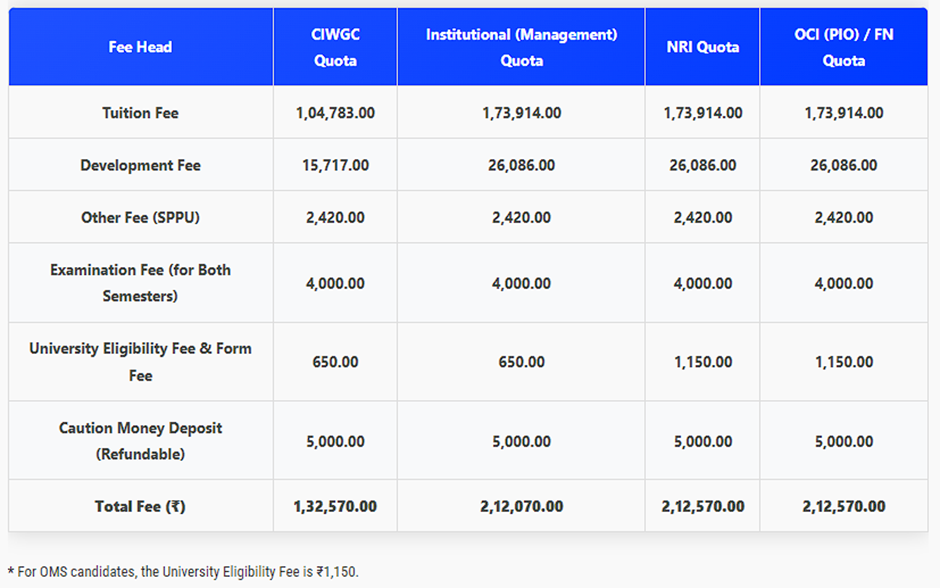Select the Tuition Fee row label
The height and width of the screenshot is (588, 940).
coord(140,113)
